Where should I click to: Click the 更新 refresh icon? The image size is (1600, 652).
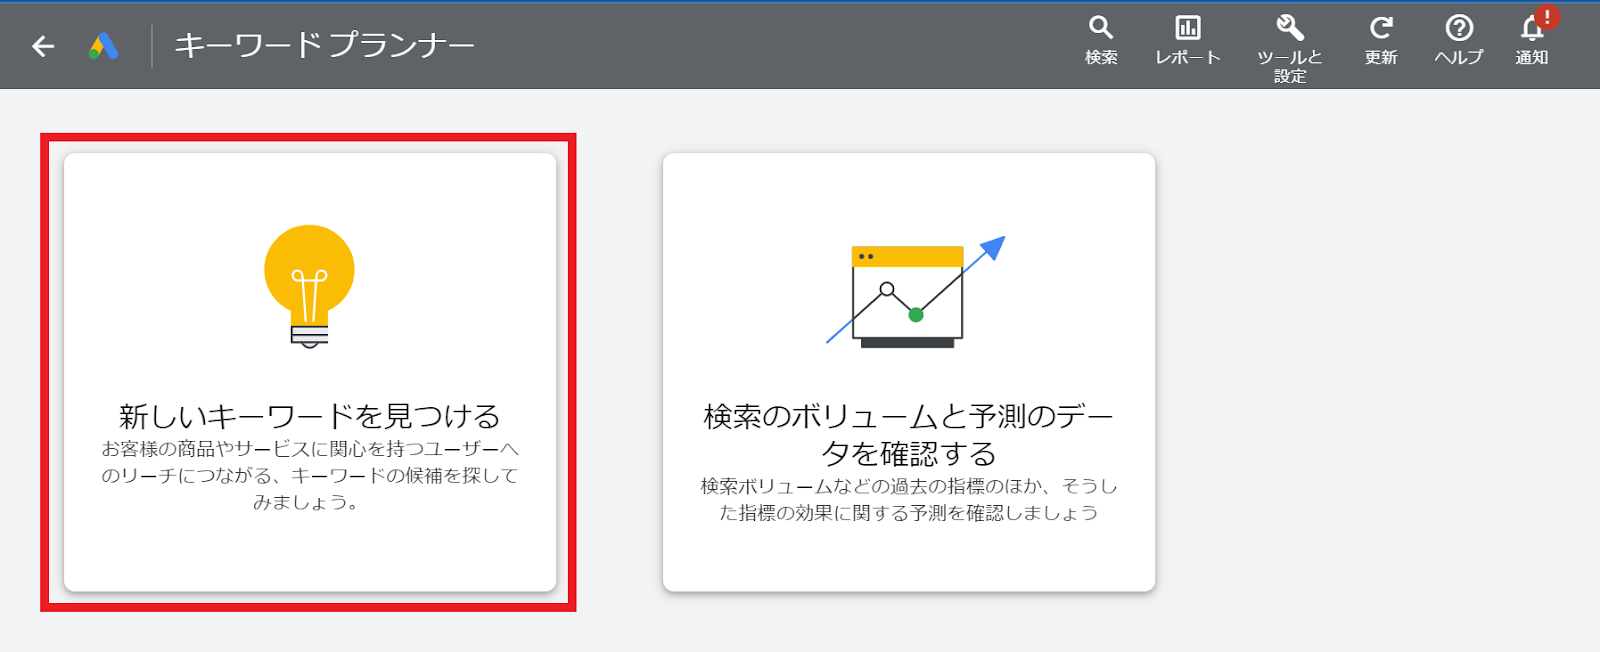click(1381, 41)
